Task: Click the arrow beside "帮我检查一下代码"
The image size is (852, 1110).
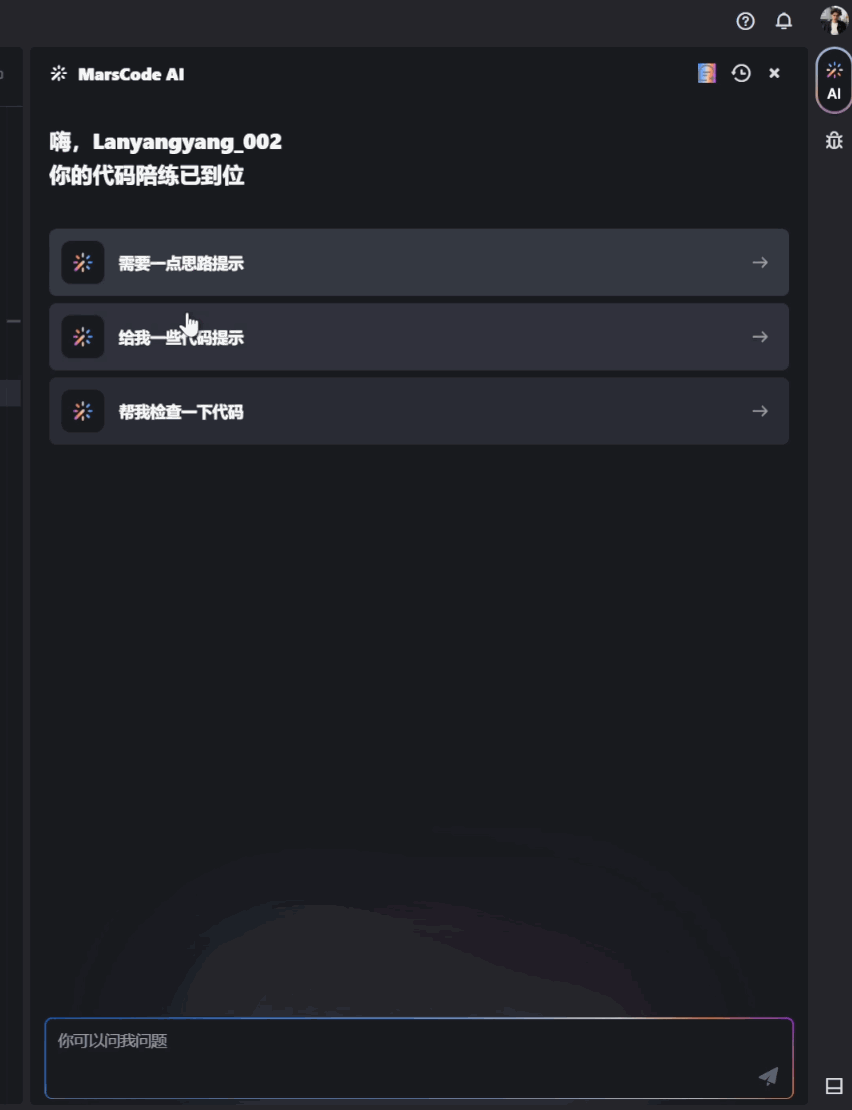Action: [760, 411]
